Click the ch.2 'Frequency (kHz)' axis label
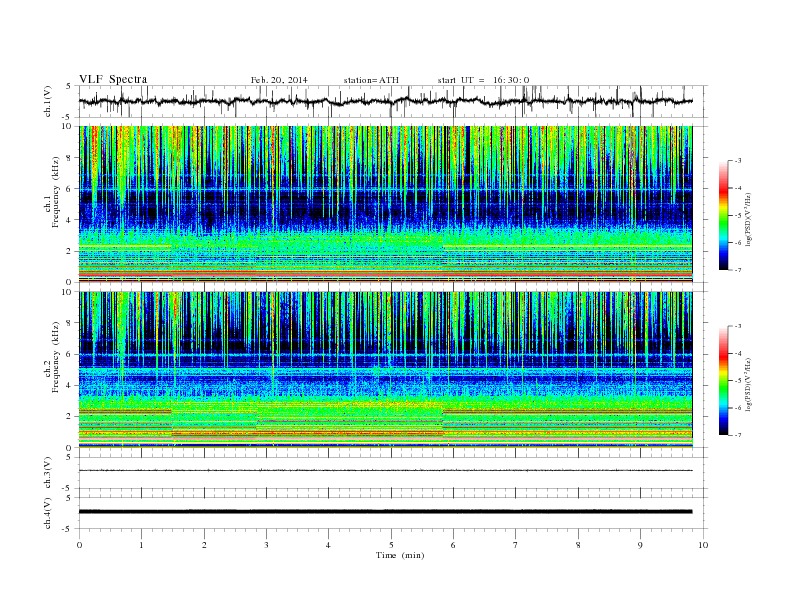The width and height of the screenshot is (792, 612). coord(55,357)
